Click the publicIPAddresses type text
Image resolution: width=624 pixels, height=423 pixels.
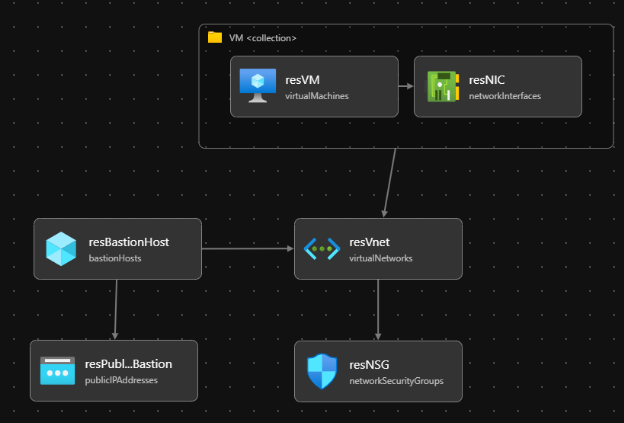click(121, 380)
